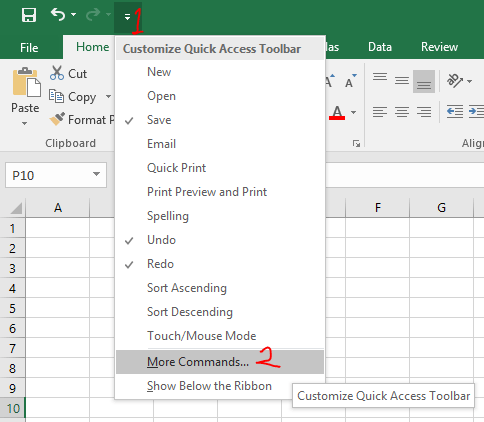Enable Print Preview and Print
The image size is (484, 422).
coord(220,192)
